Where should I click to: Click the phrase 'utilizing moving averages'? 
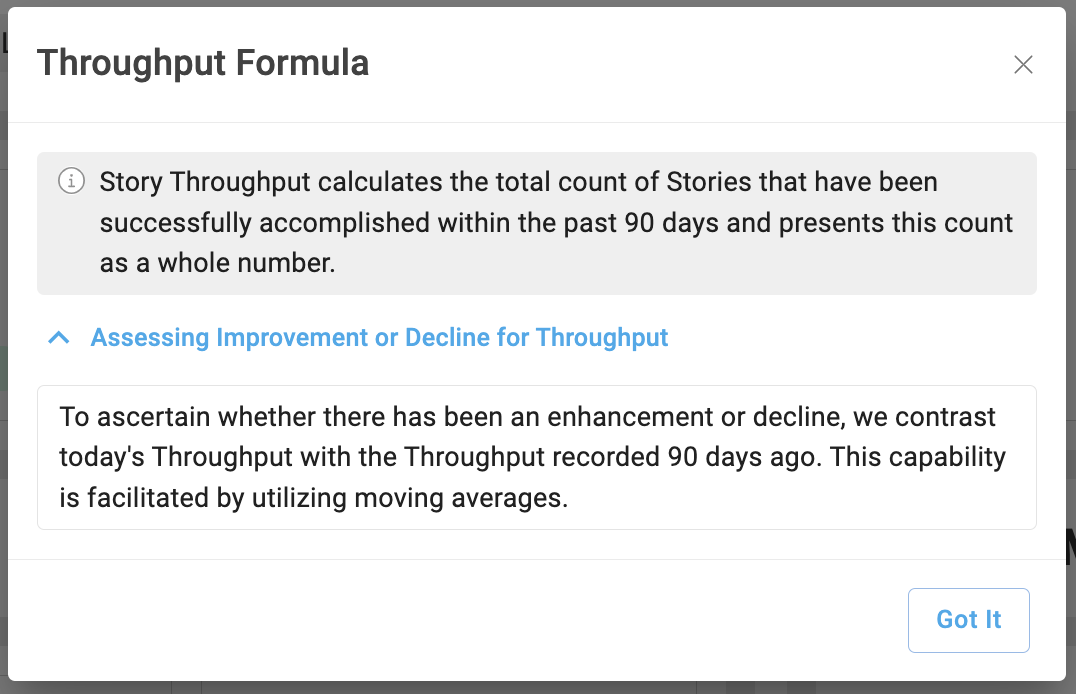click(410, 498)
